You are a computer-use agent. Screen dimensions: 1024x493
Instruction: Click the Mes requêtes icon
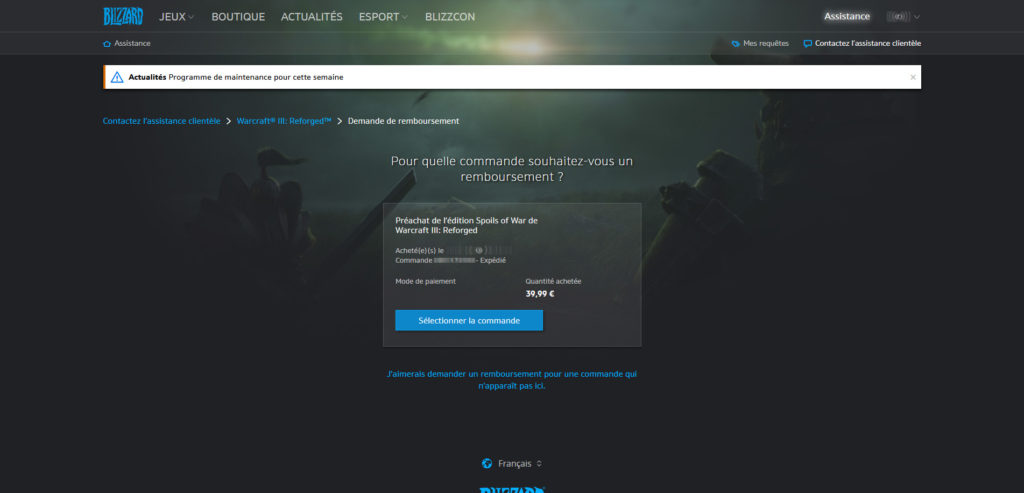click(736, 44)
